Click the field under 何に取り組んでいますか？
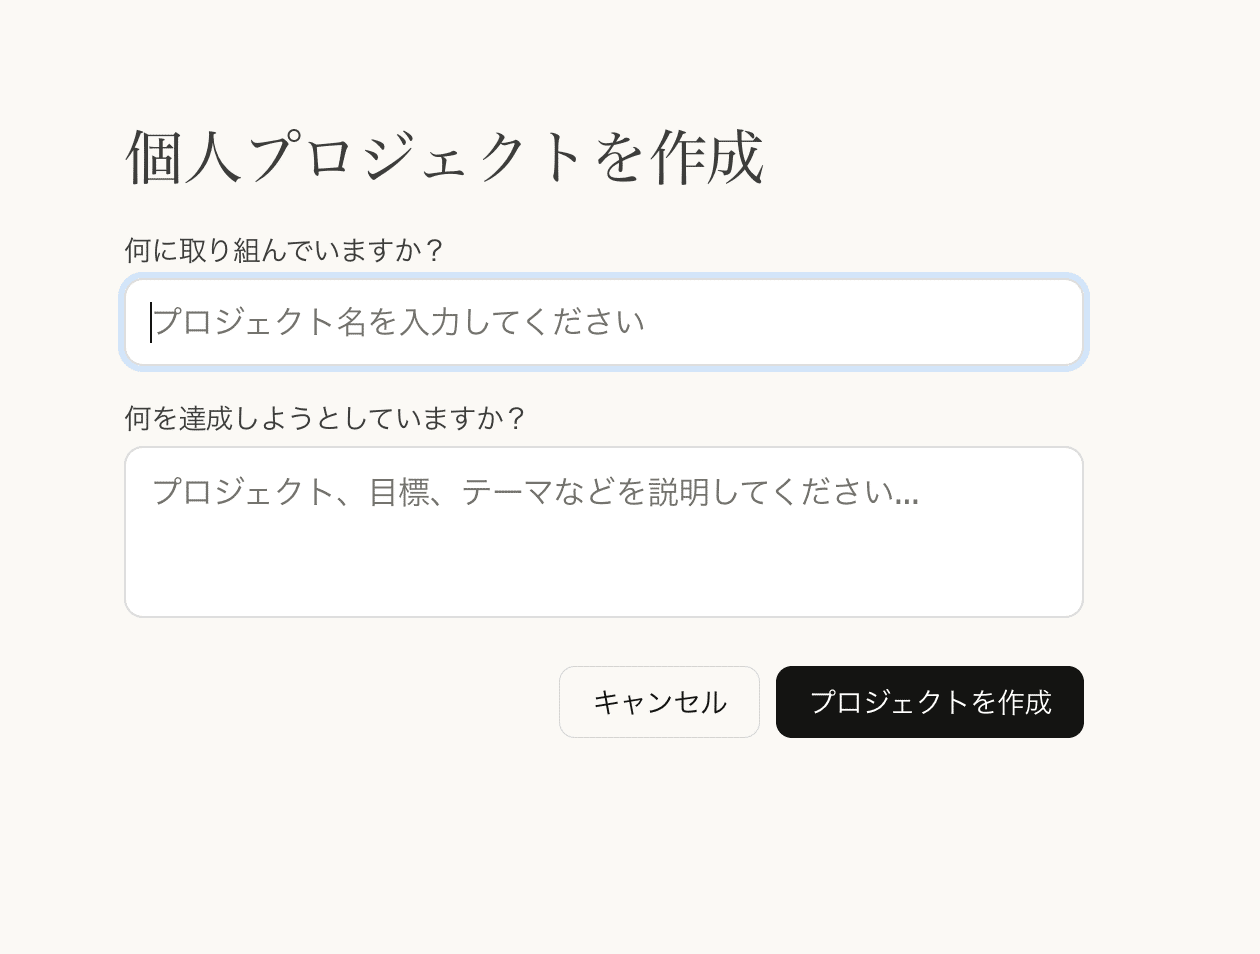The image size is (1260, 954). (x=603, y=322)
